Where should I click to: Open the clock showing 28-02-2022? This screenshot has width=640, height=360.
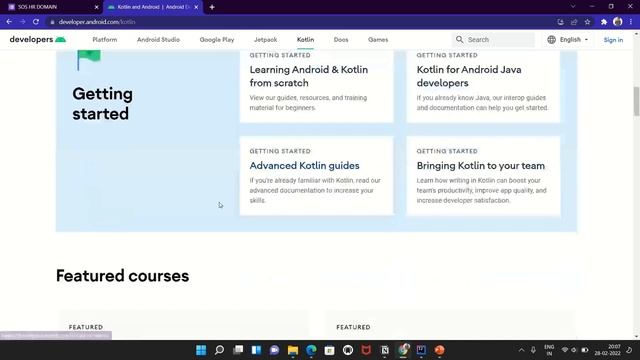click(x=607, y=350)
